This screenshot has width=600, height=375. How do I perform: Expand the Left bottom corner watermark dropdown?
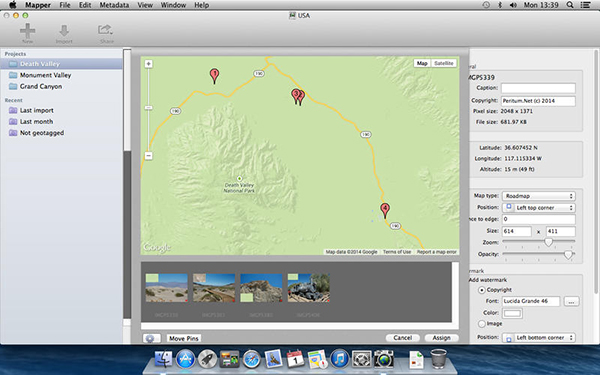click(x=538, y=338)
